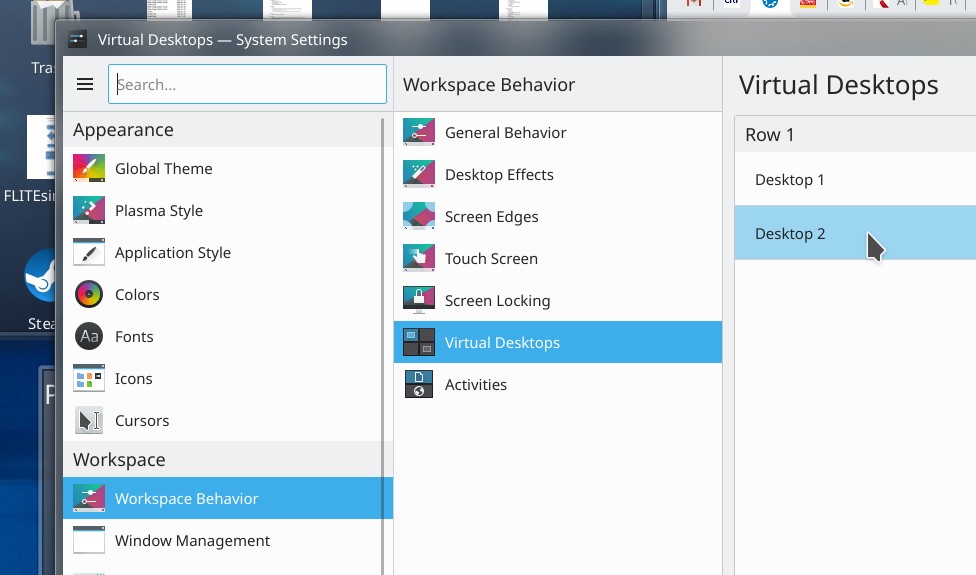Click the Steam desktop shortcut icon
Screen dimensions: 976x575
(x=42, y=277)
